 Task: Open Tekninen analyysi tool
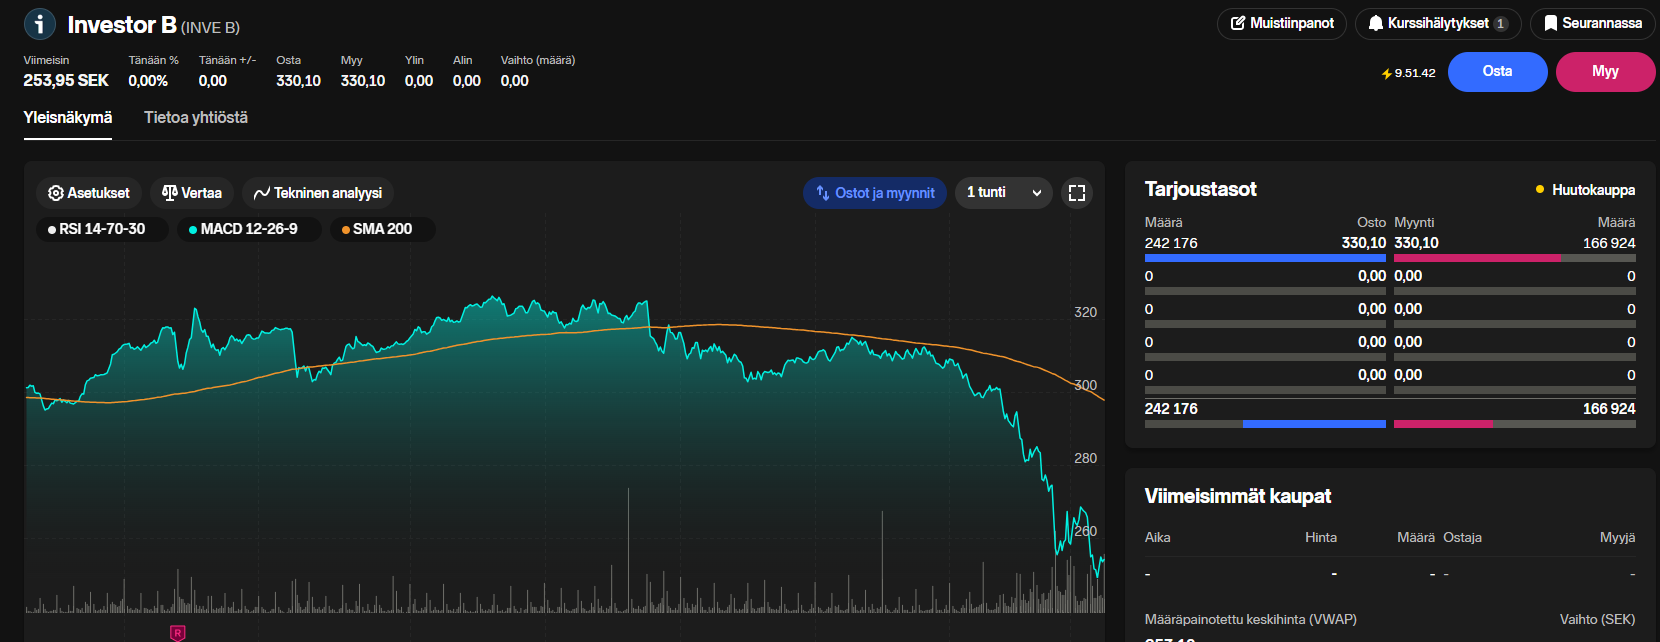(x=318, y=193)
